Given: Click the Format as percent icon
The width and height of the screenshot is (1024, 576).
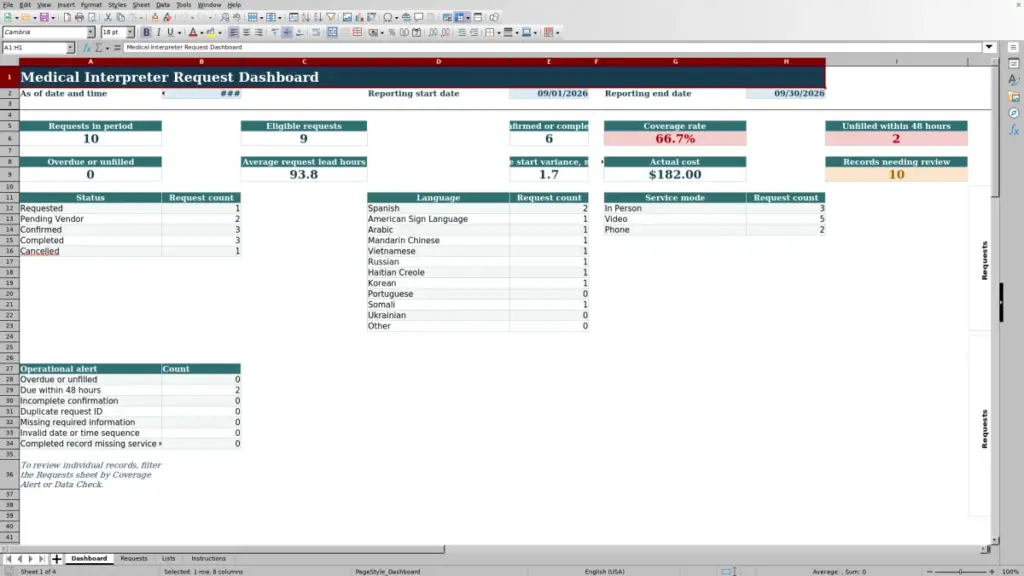Looking at the screenshot, I should (392, 32).
